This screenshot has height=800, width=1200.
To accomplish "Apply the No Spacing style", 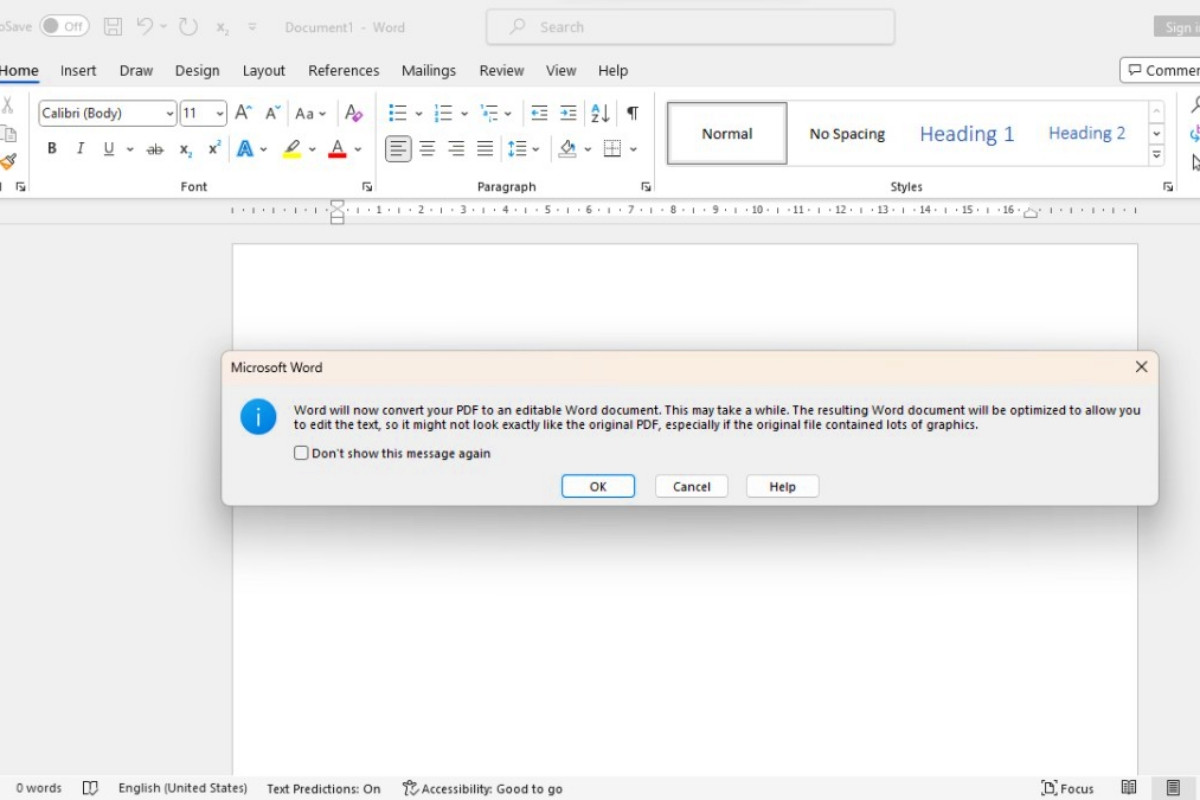I will [847, 133].
